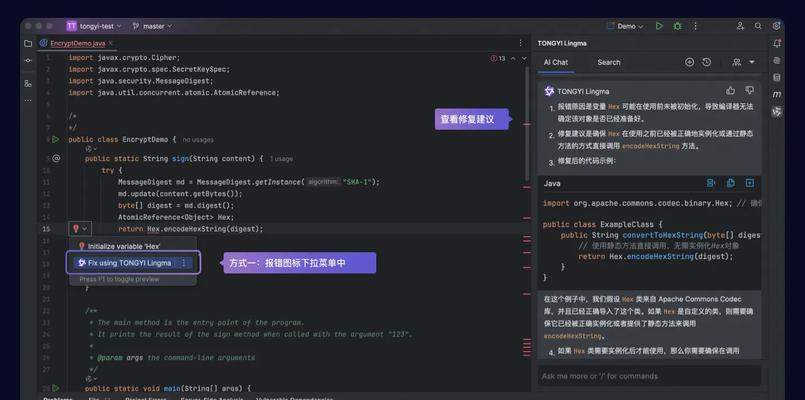805x400 pixels.
Task: Switch to the Search tab
Action: click(x=609, y=62)
